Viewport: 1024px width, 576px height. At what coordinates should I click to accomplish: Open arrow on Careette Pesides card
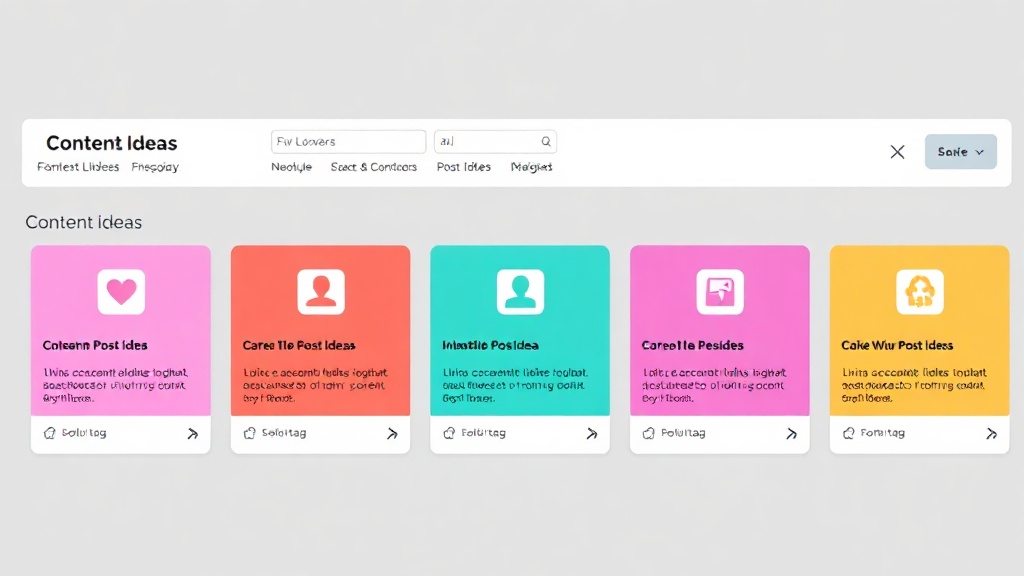click(x=792, y=433)
